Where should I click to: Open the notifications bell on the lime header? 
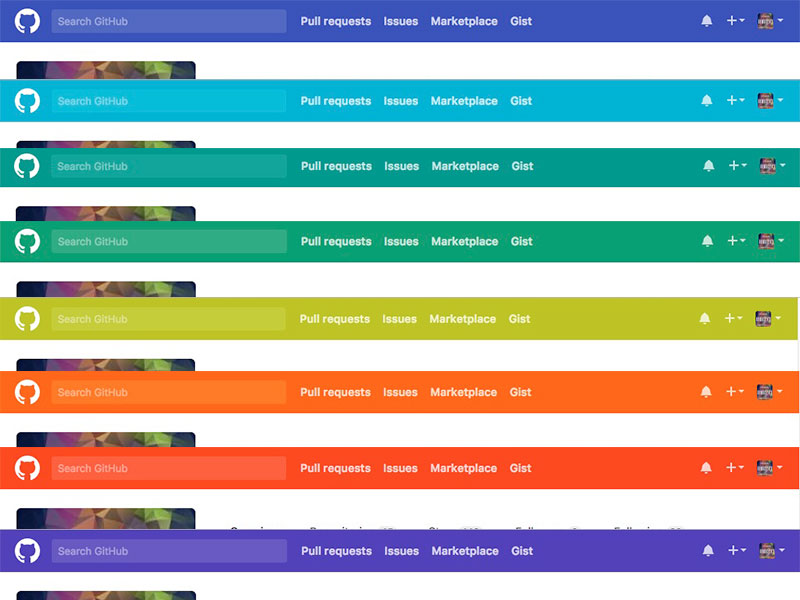(x=705, y=318)
